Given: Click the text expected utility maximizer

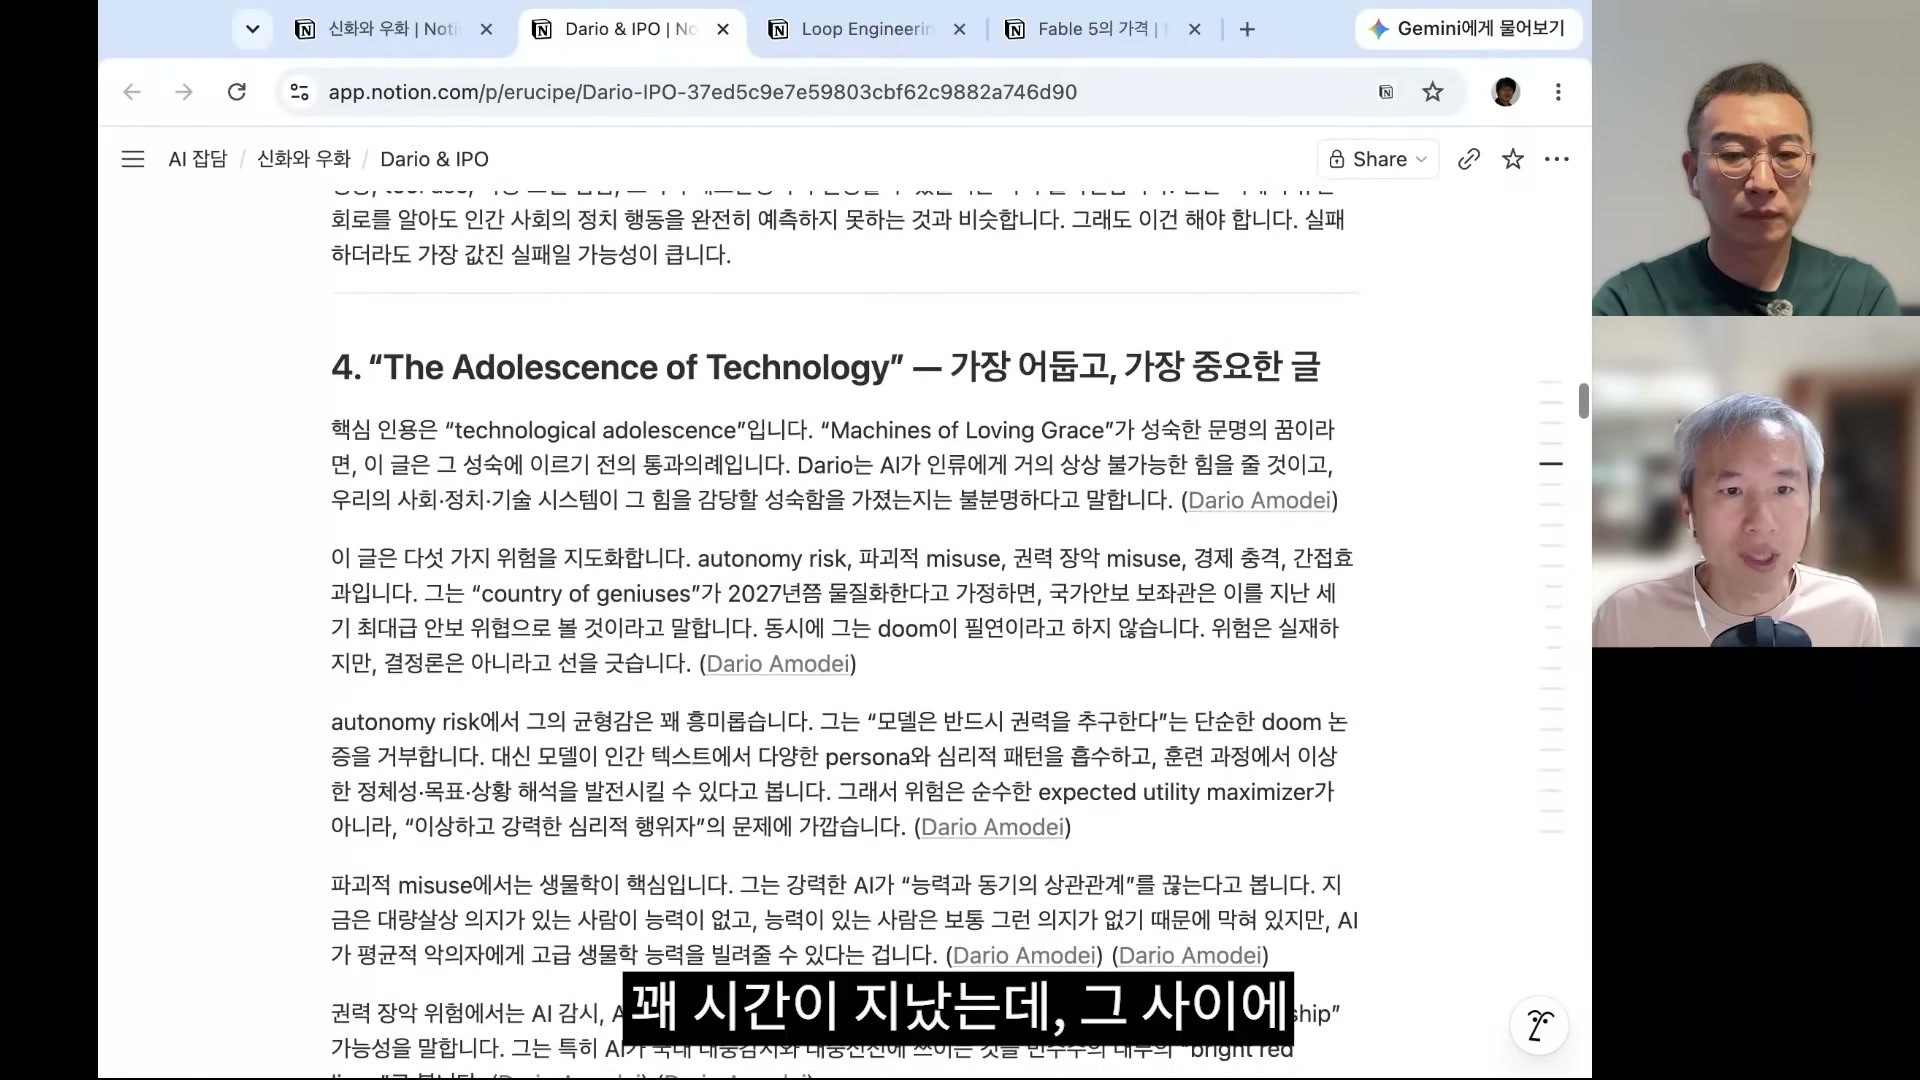Looking at the screenshot, I should 1176,792.
